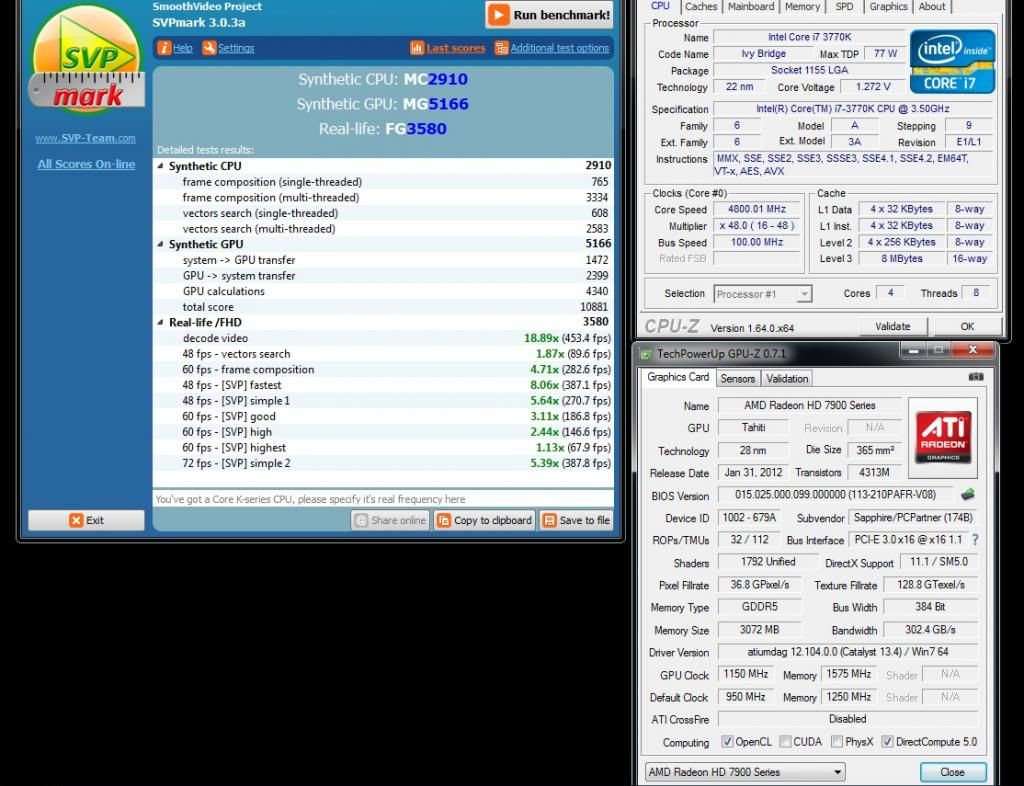1024x786 pixels.
Task: Open the All Scores On-line link
Action: (86, 164)
